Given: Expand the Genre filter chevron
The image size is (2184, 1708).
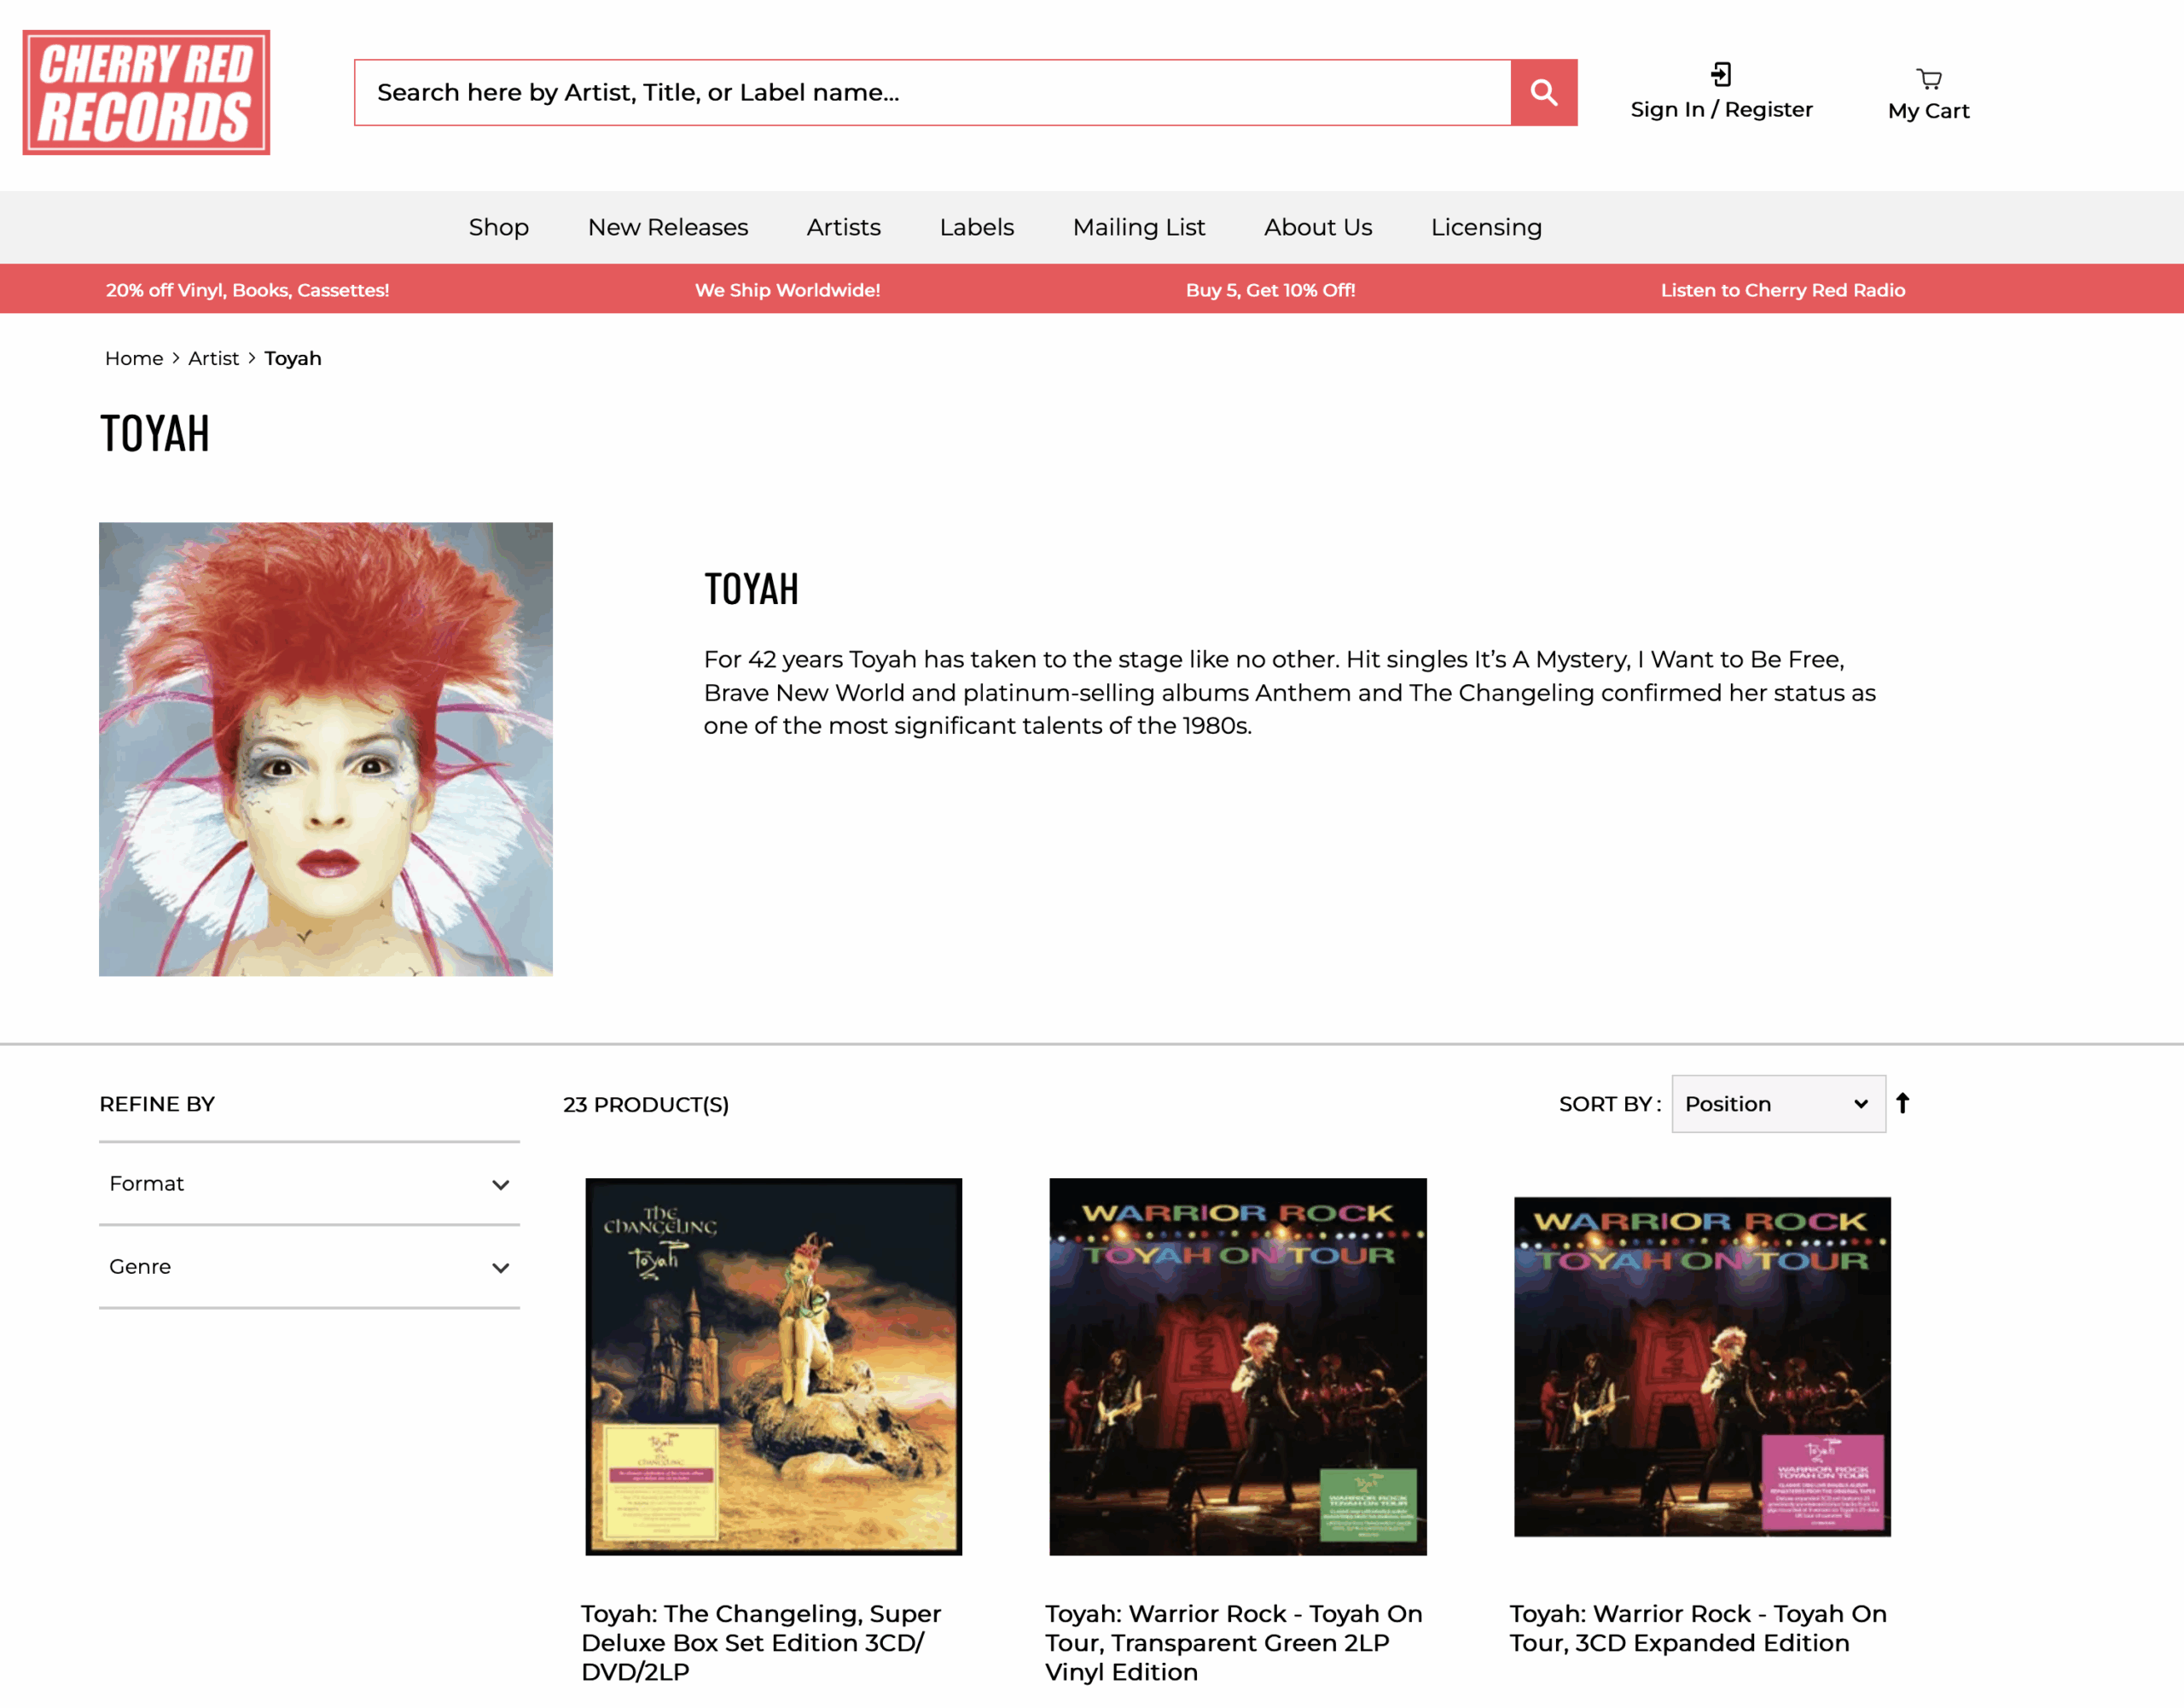Looking at the screenshot, I should click(500, 1268).
